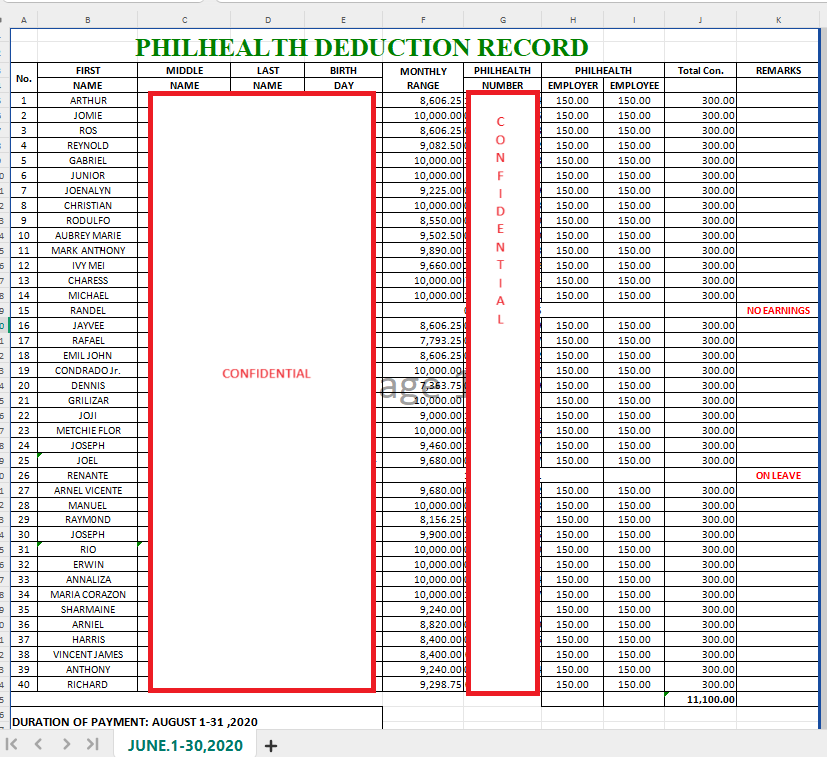Select first name cell REYNOLD
This screenshot has height=757, width=827.
tap(88, 146)
